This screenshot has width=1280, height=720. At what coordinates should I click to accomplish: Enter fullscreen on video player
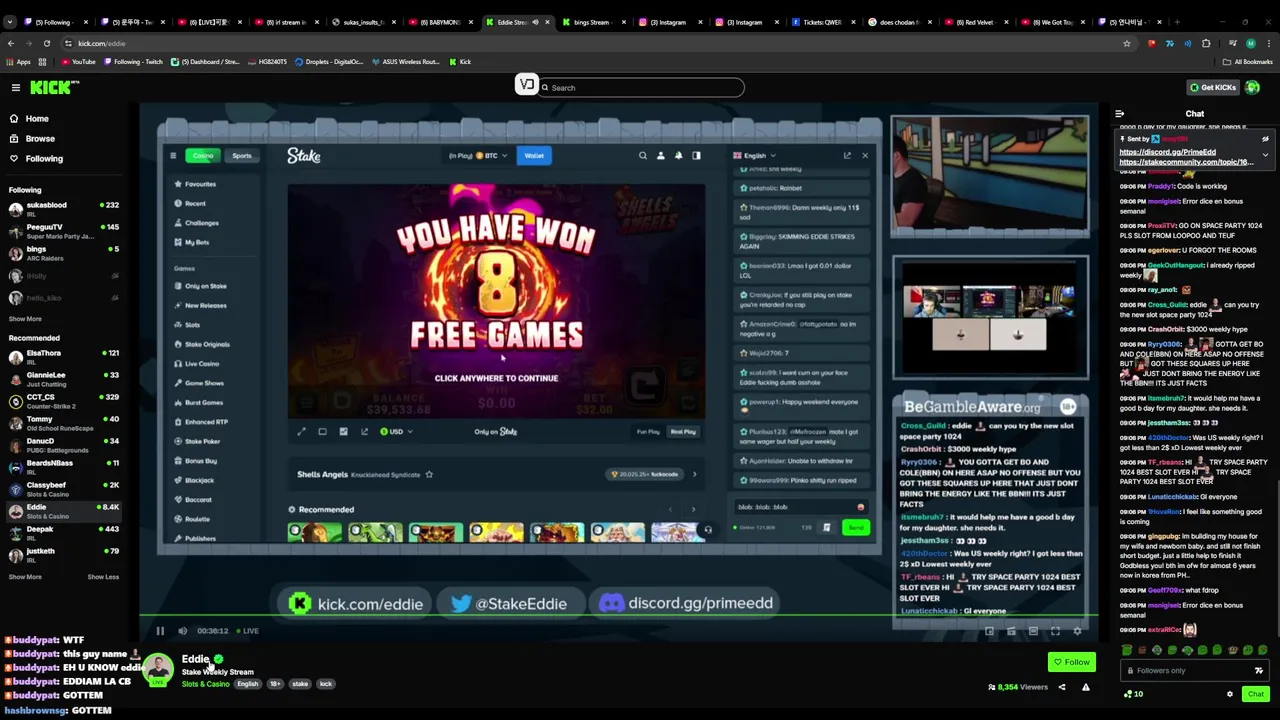point(1055,631)
